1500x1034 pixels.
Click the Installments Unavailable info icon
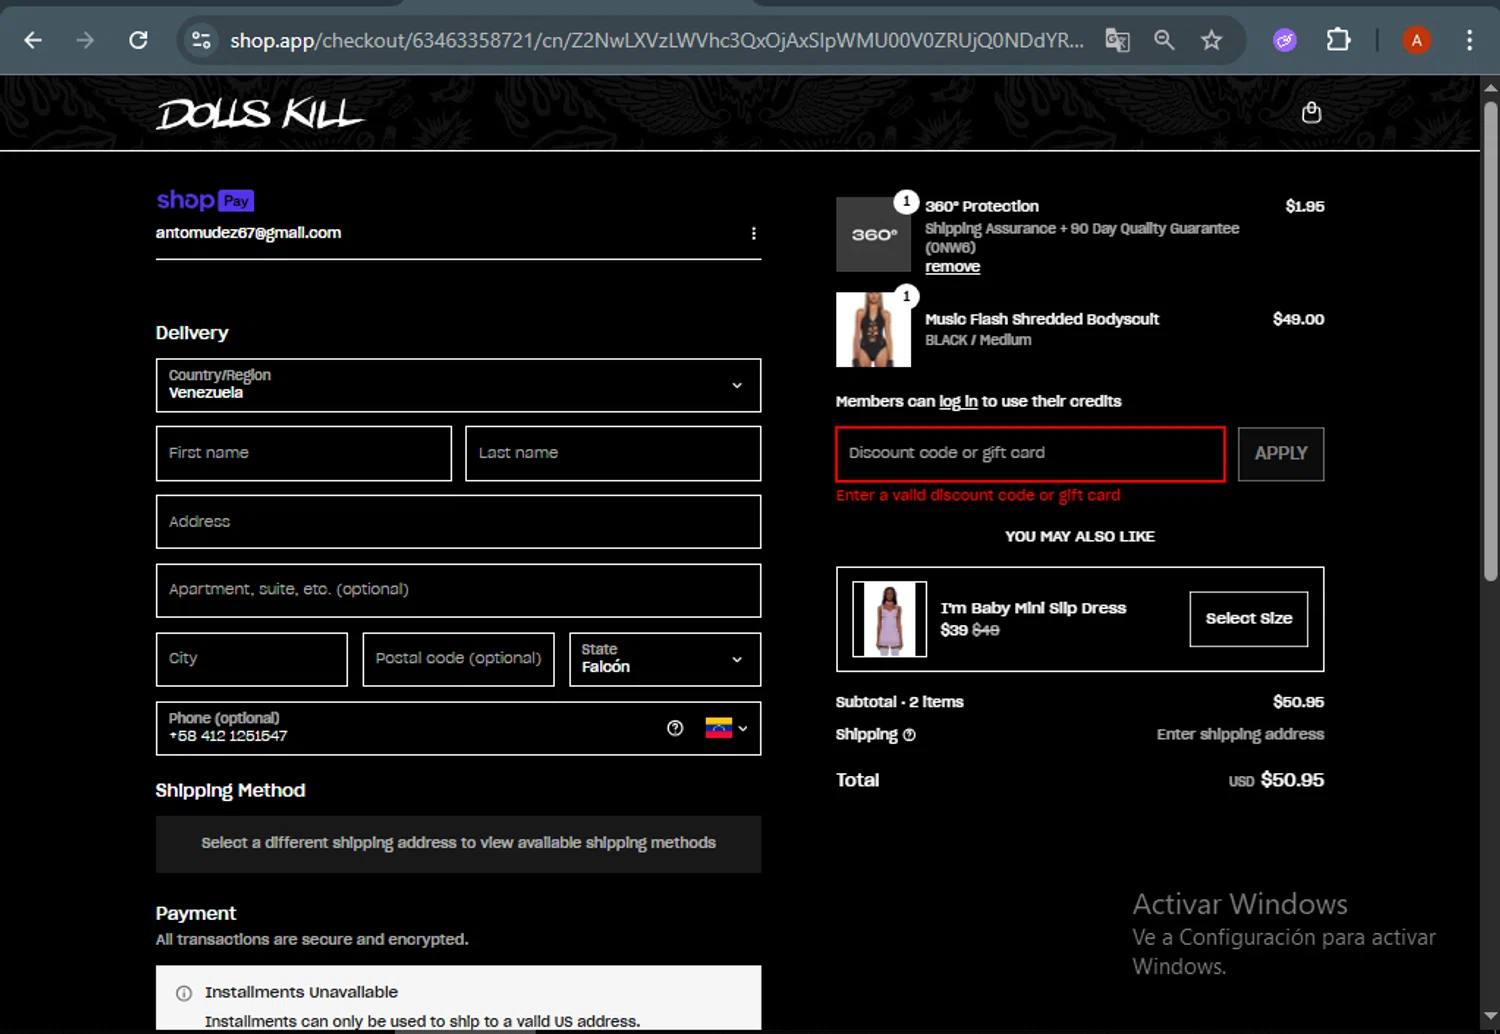click(x=184, y=993)
